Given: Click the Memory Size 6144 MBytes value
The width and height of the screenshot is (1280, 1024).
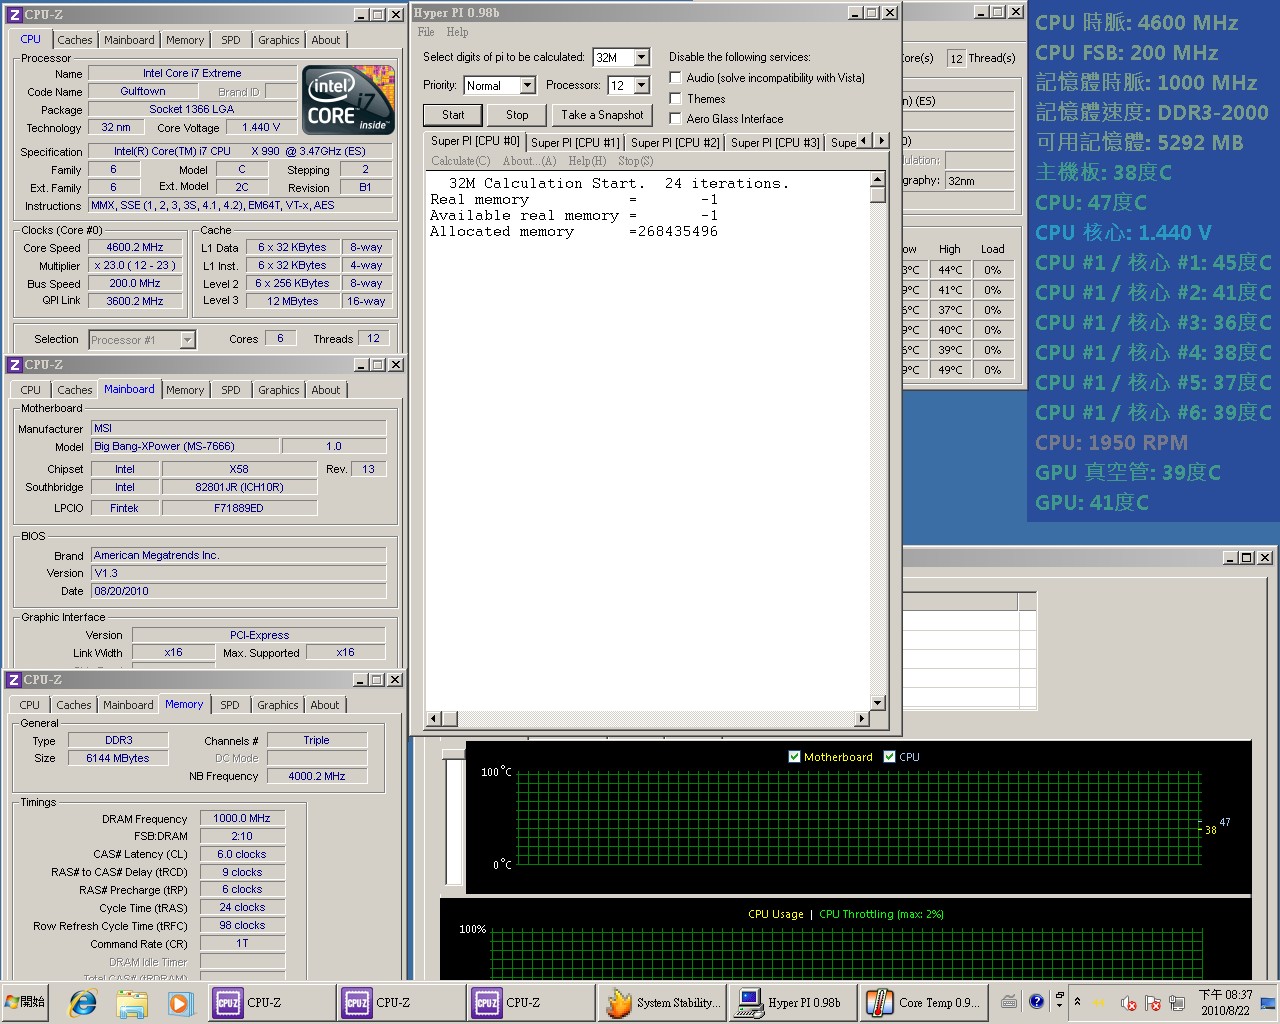Looking at the screenshot, I should 118,758.
